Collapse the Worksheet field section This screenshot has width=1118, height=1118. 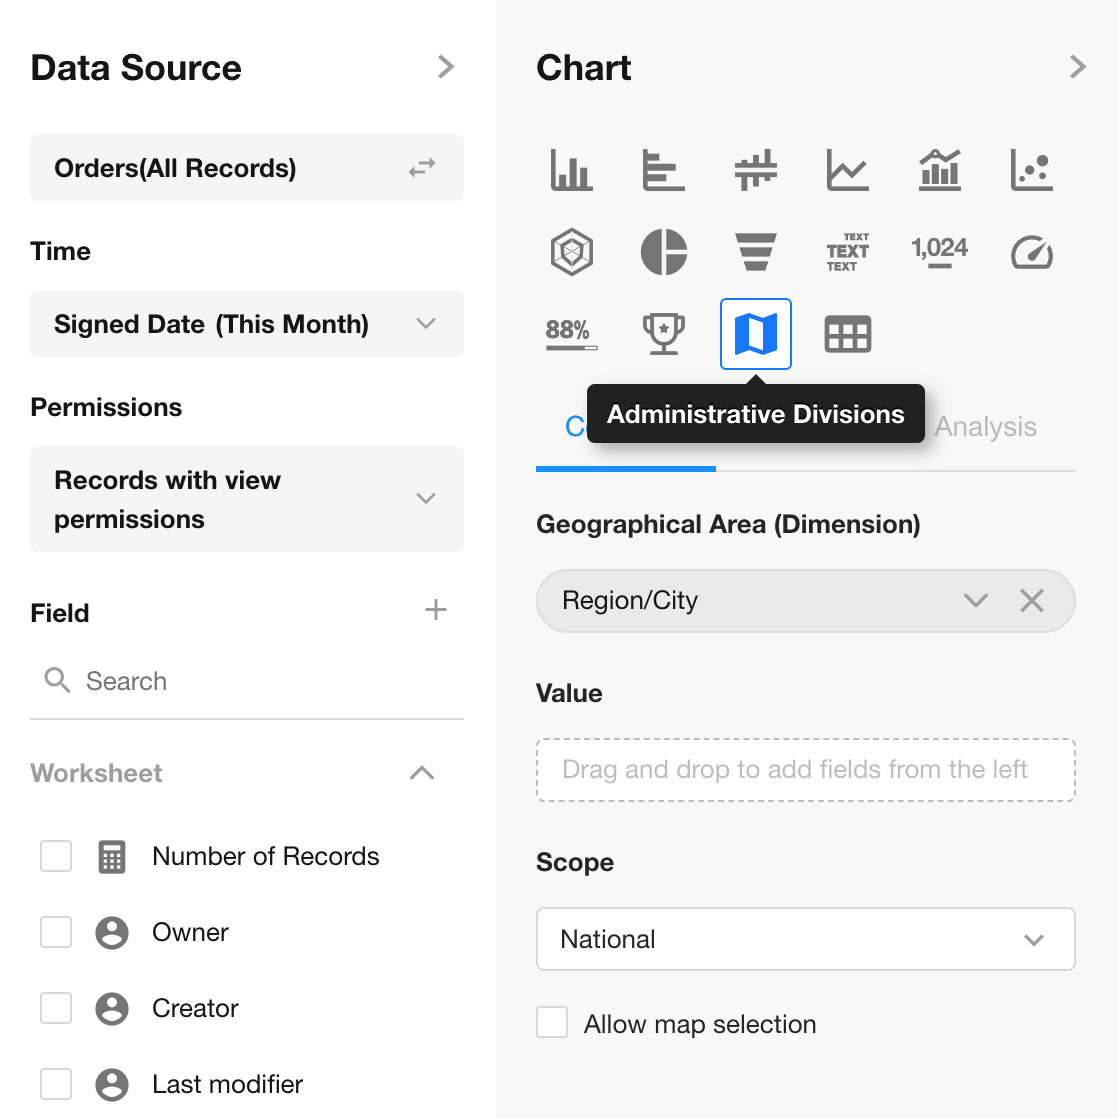pos(422,773)
